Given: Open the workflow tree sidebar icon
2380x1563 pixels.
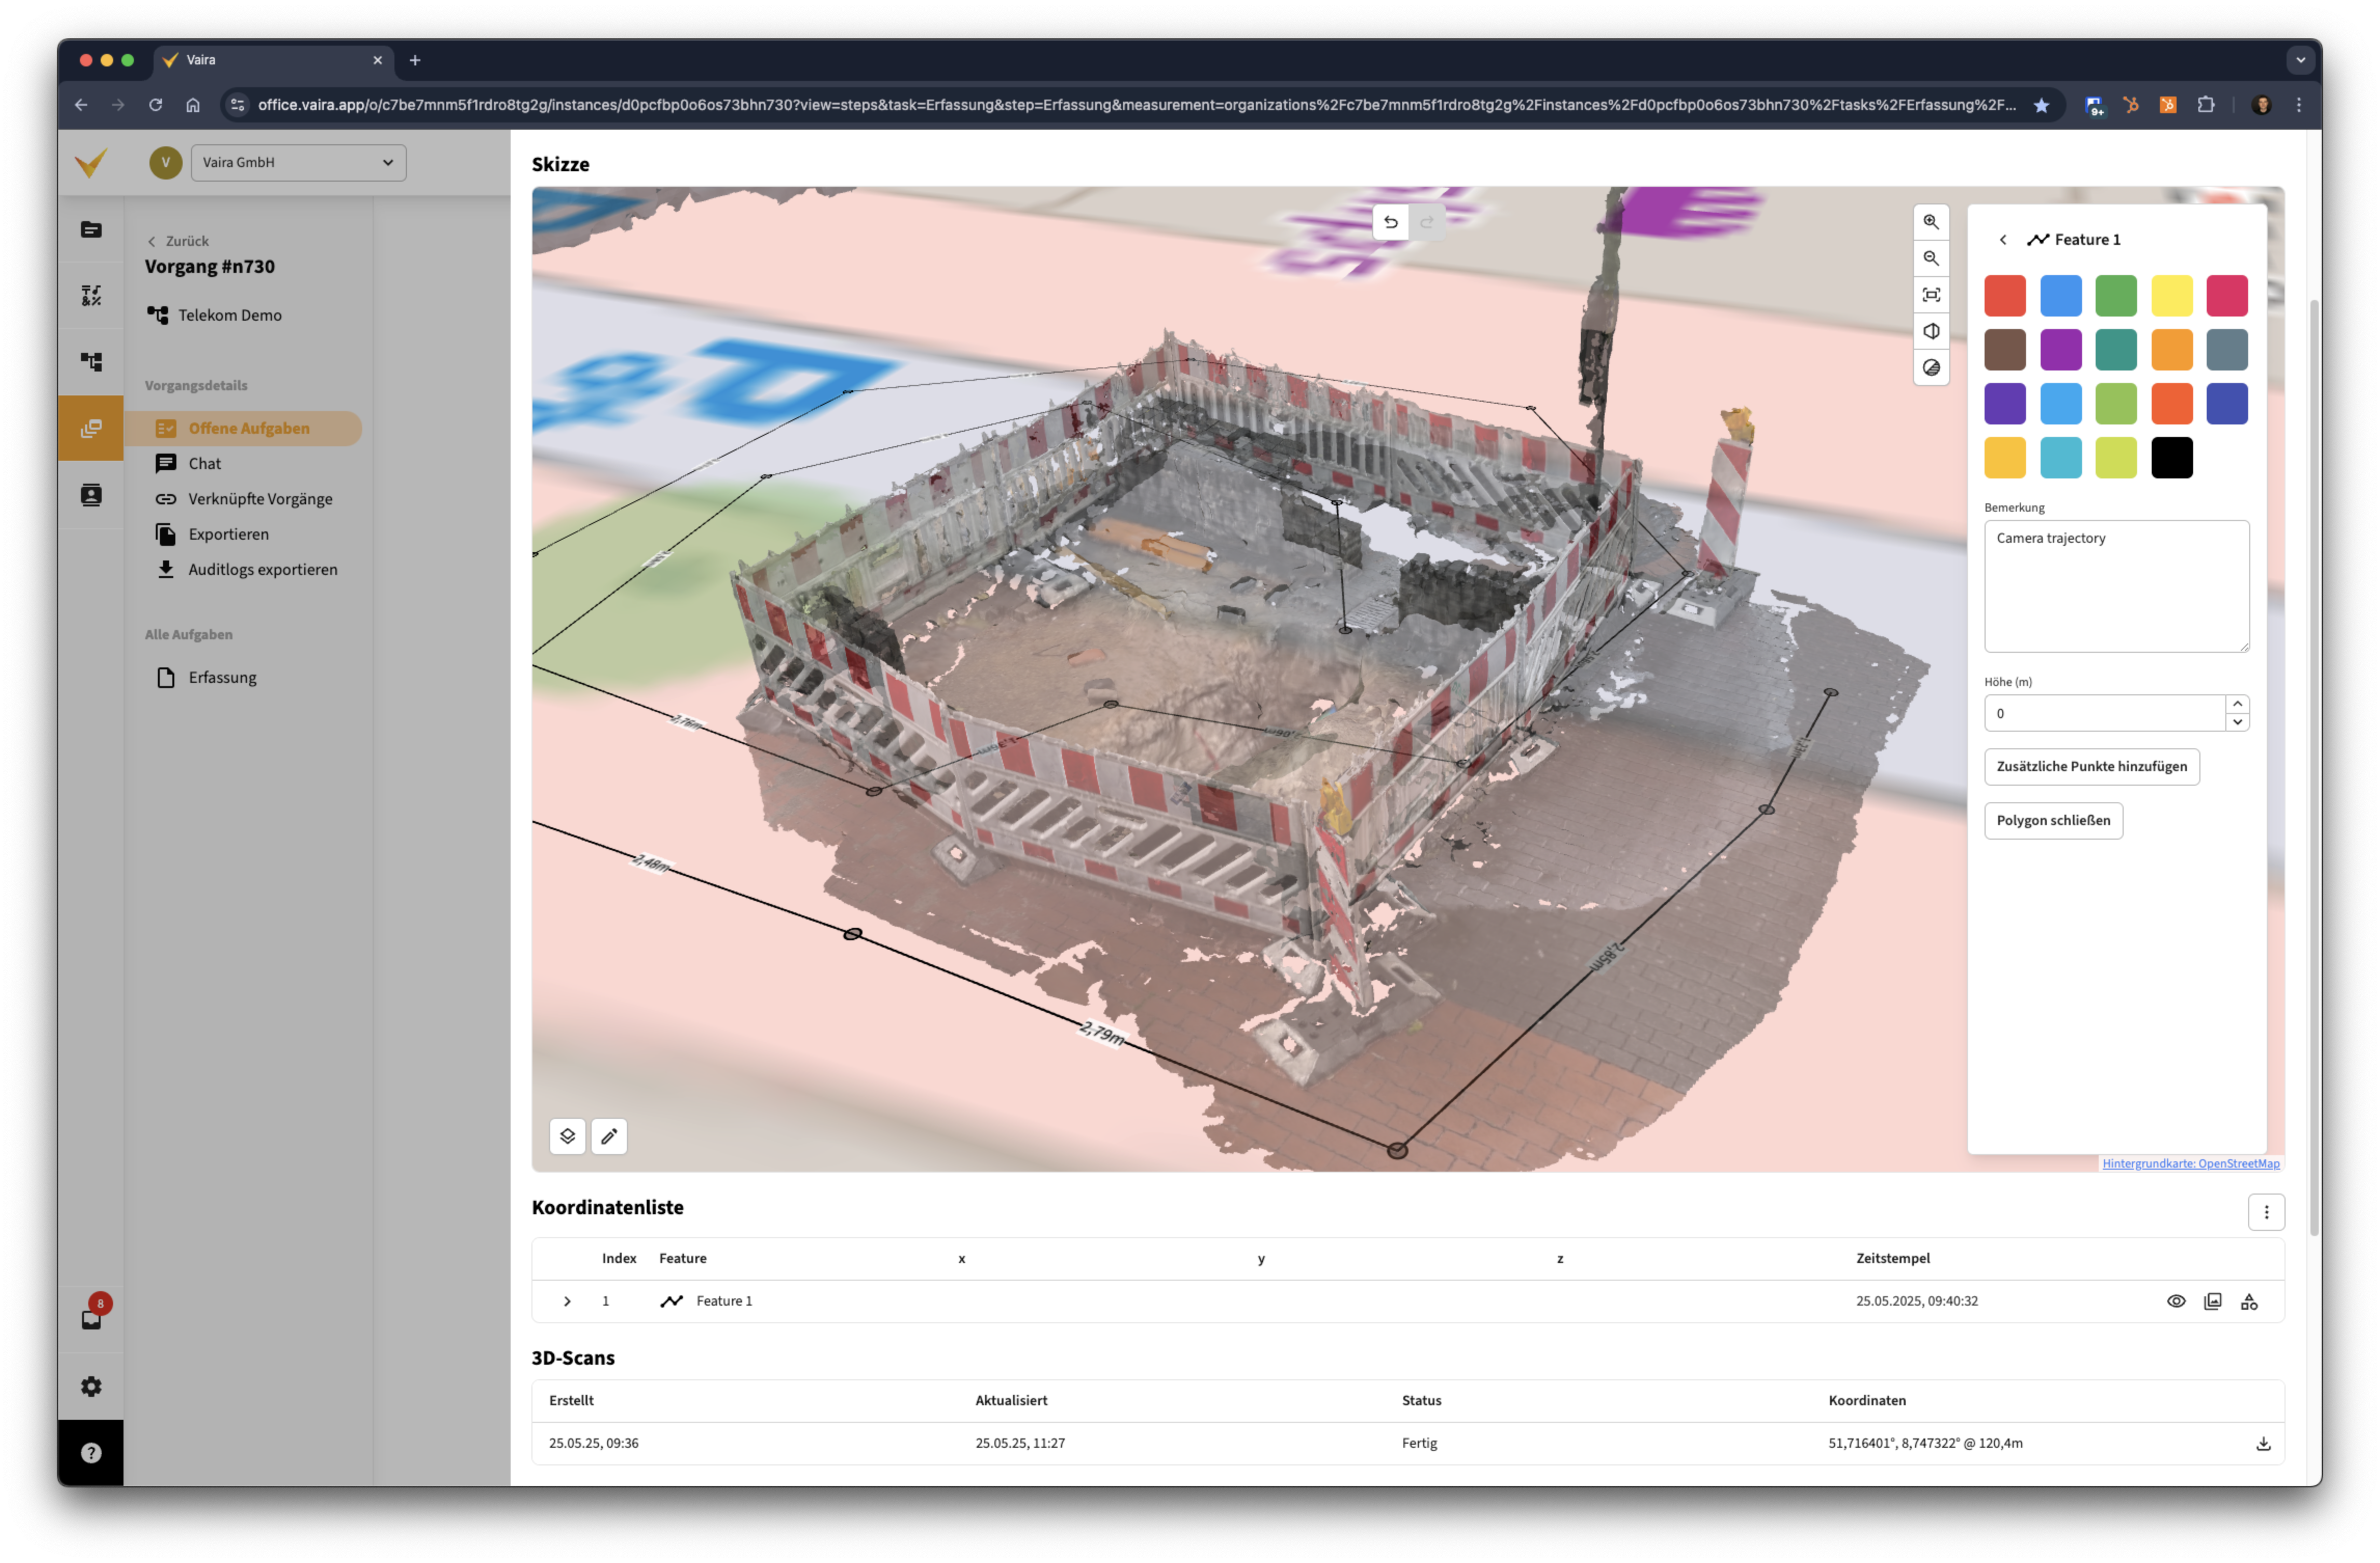Looking at the screenshot, I should point(91,362).
